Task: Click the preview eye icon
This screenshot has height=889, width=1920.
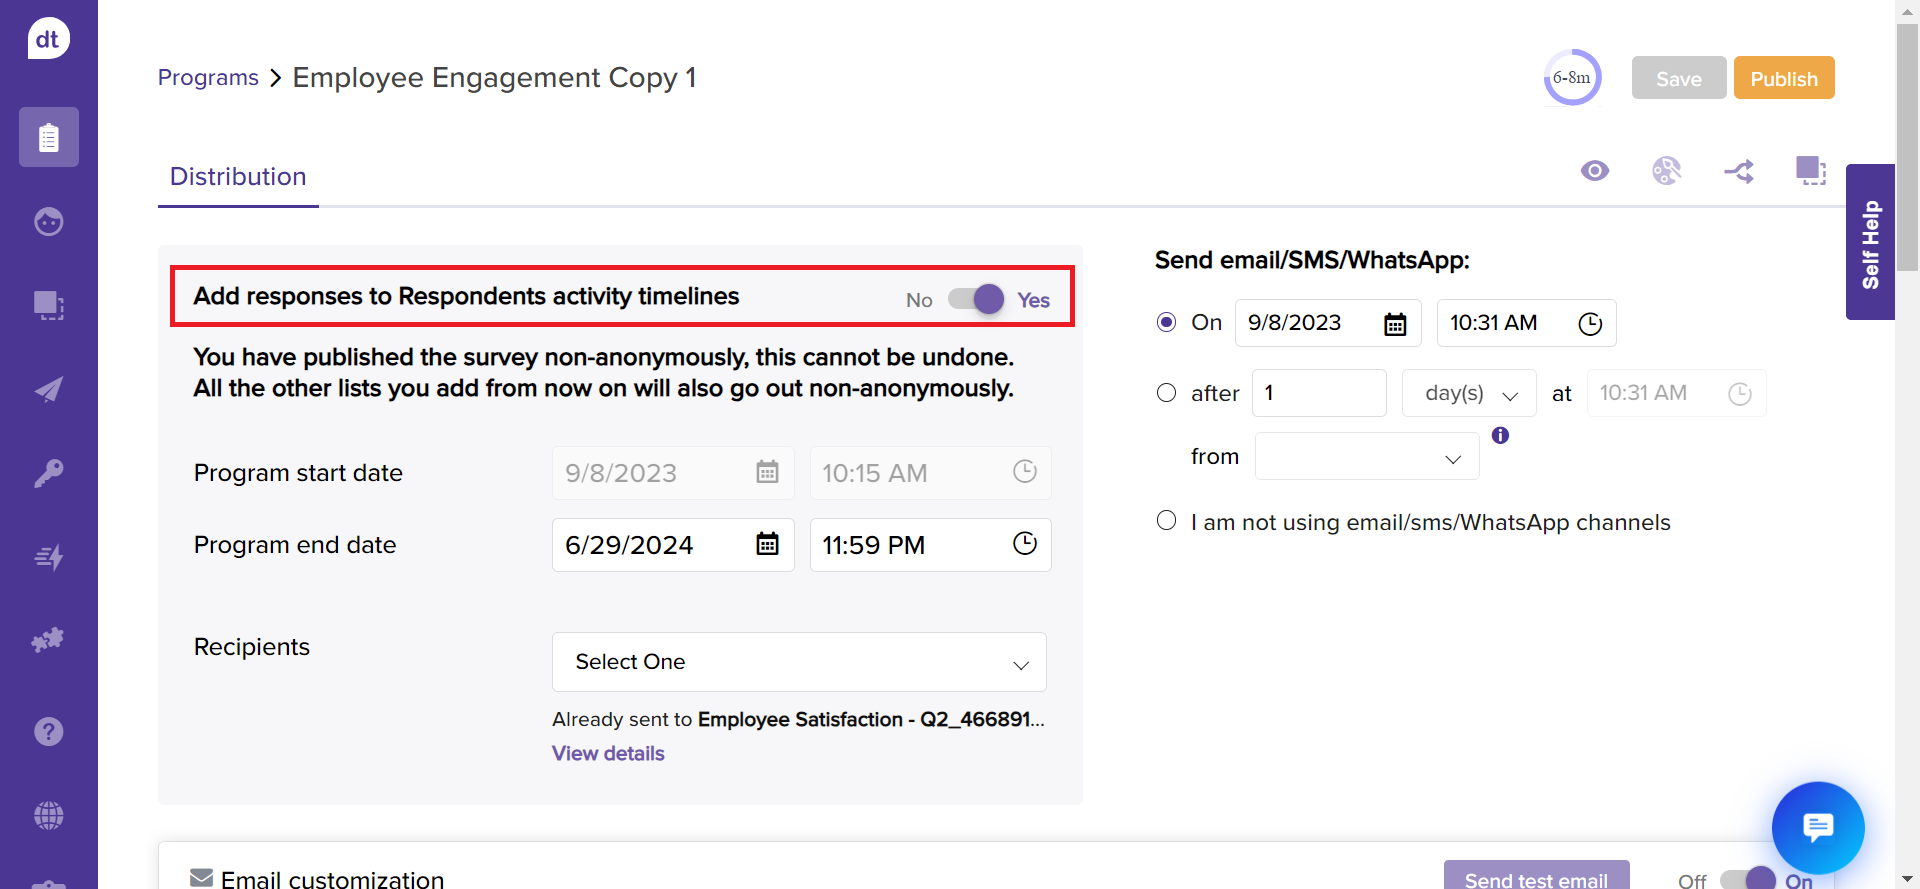Action: tap(1594, 171)
